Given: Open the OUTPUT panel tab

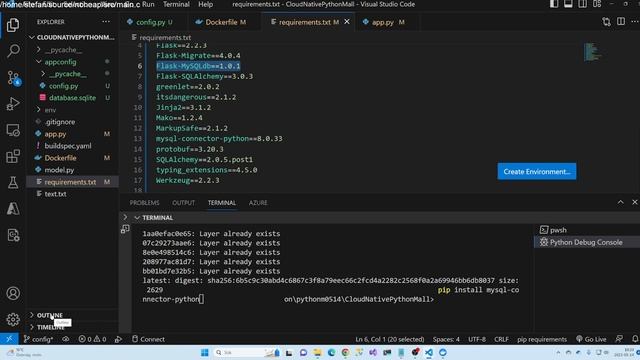Looking at the screenshot, I should coord(183,203).
